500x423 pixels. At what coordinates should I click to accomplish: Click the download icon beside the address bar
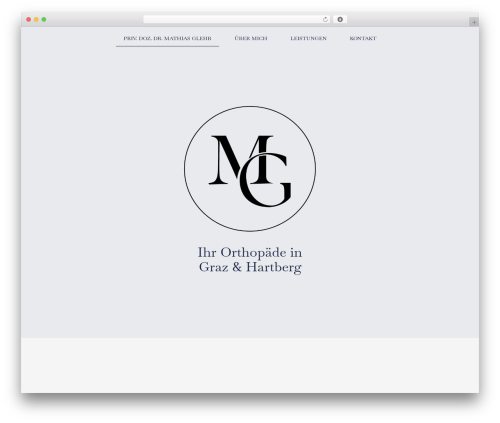(x=340, y=20)
